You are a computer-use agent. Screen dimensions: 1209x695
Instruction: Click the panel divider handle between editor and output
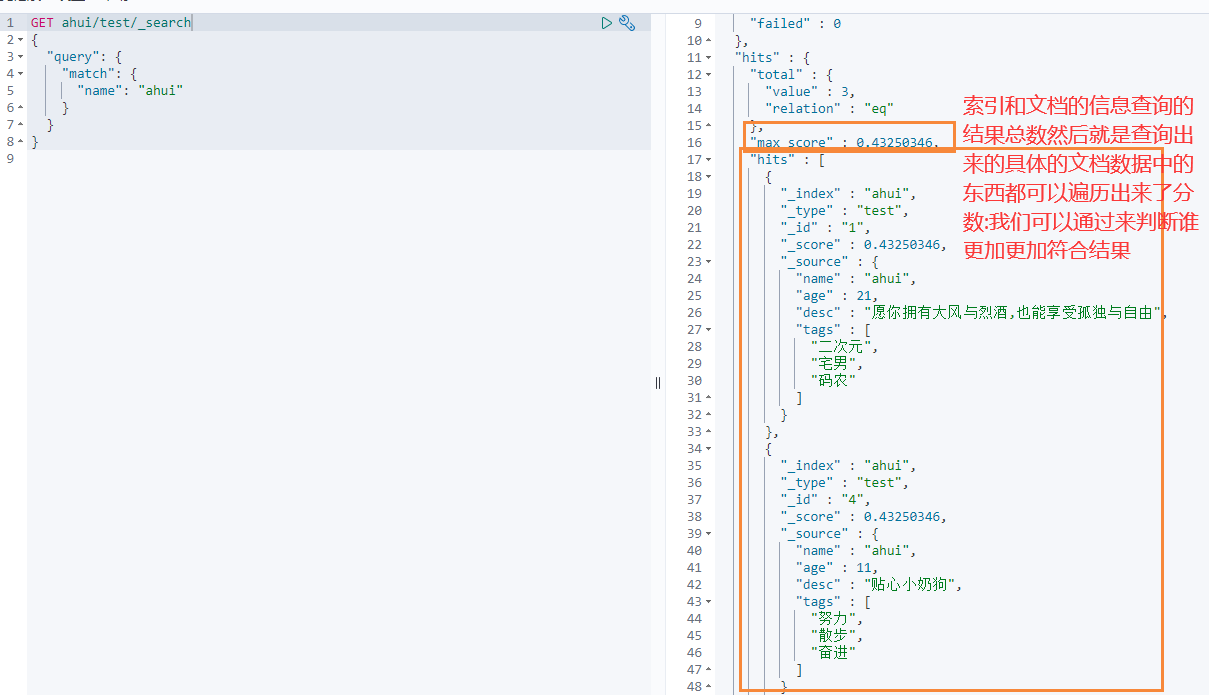(658, 382)
